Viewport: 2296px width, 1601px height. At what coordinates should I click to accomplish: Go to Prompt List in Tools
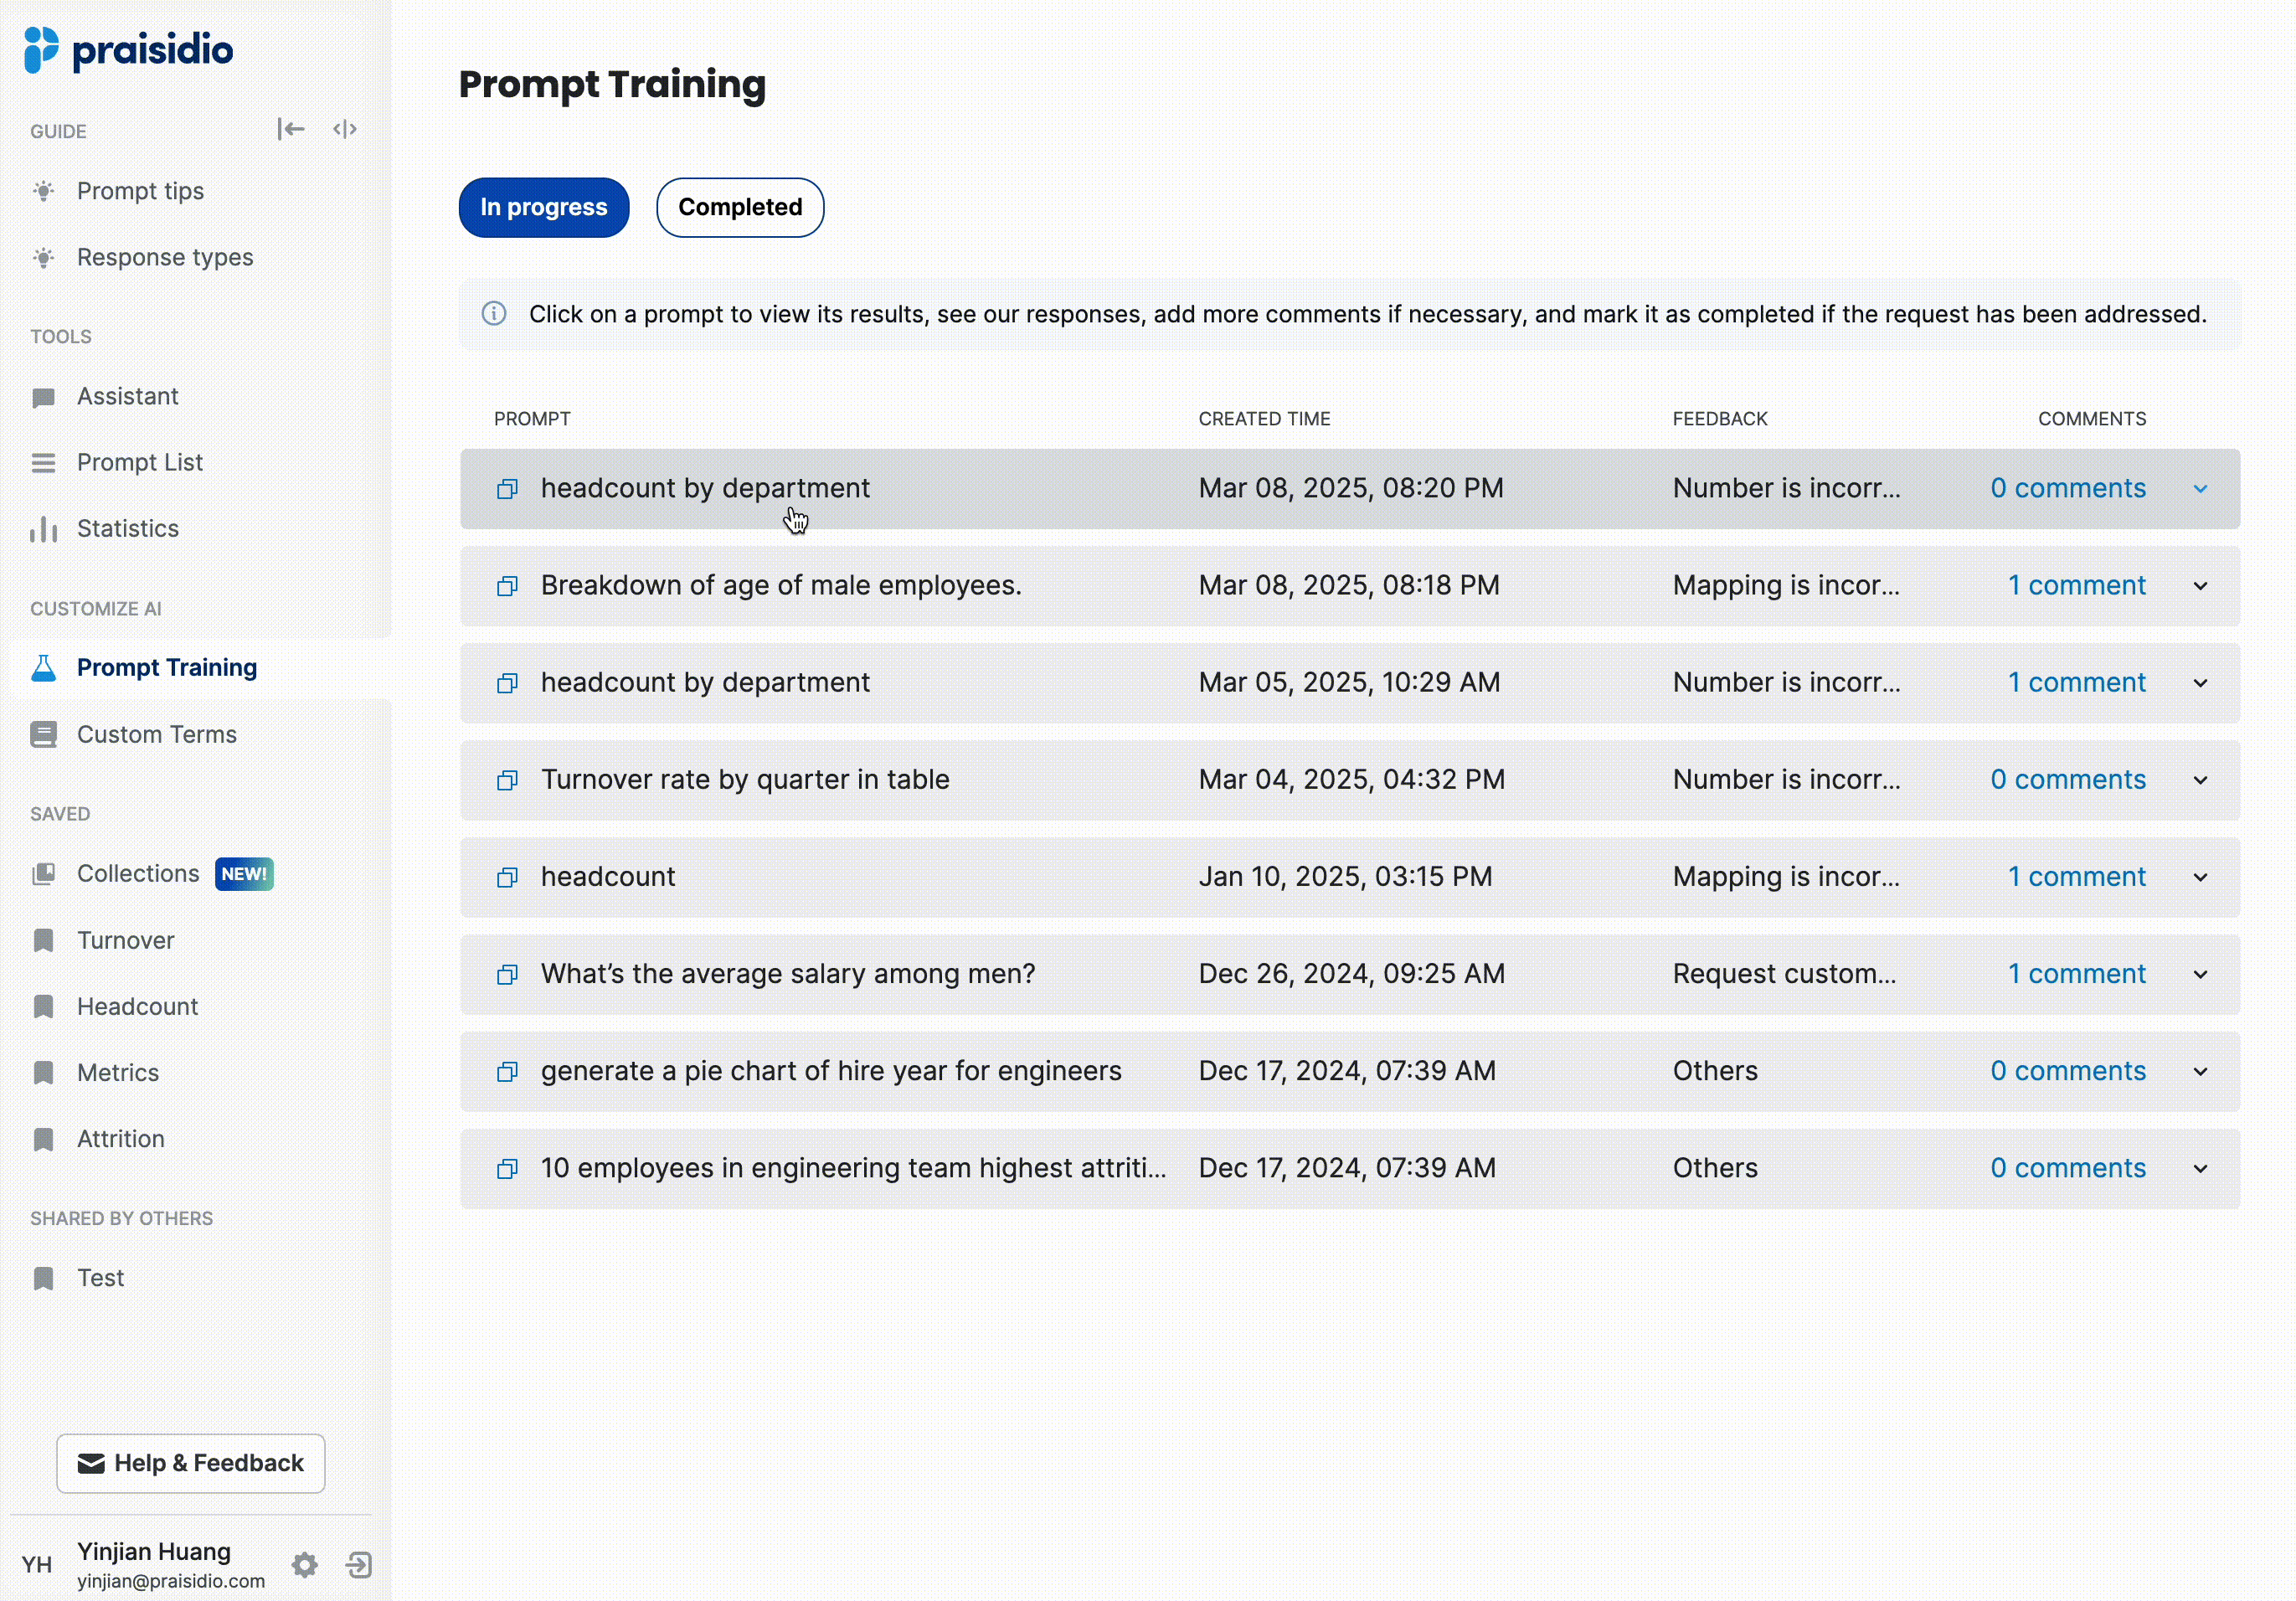coord(140,462)
